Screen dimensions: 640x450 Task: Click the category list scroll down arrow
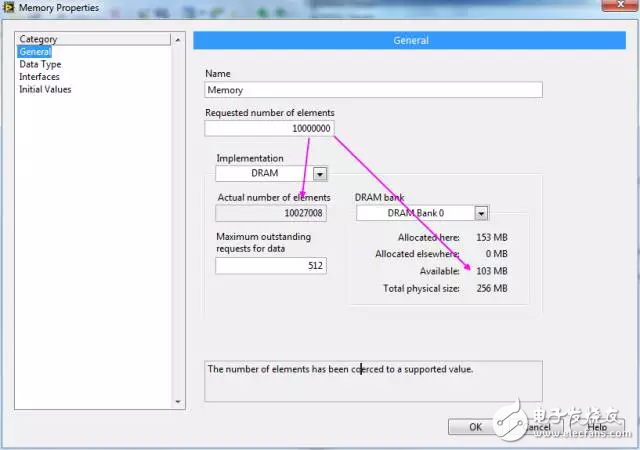click(179, 402)
